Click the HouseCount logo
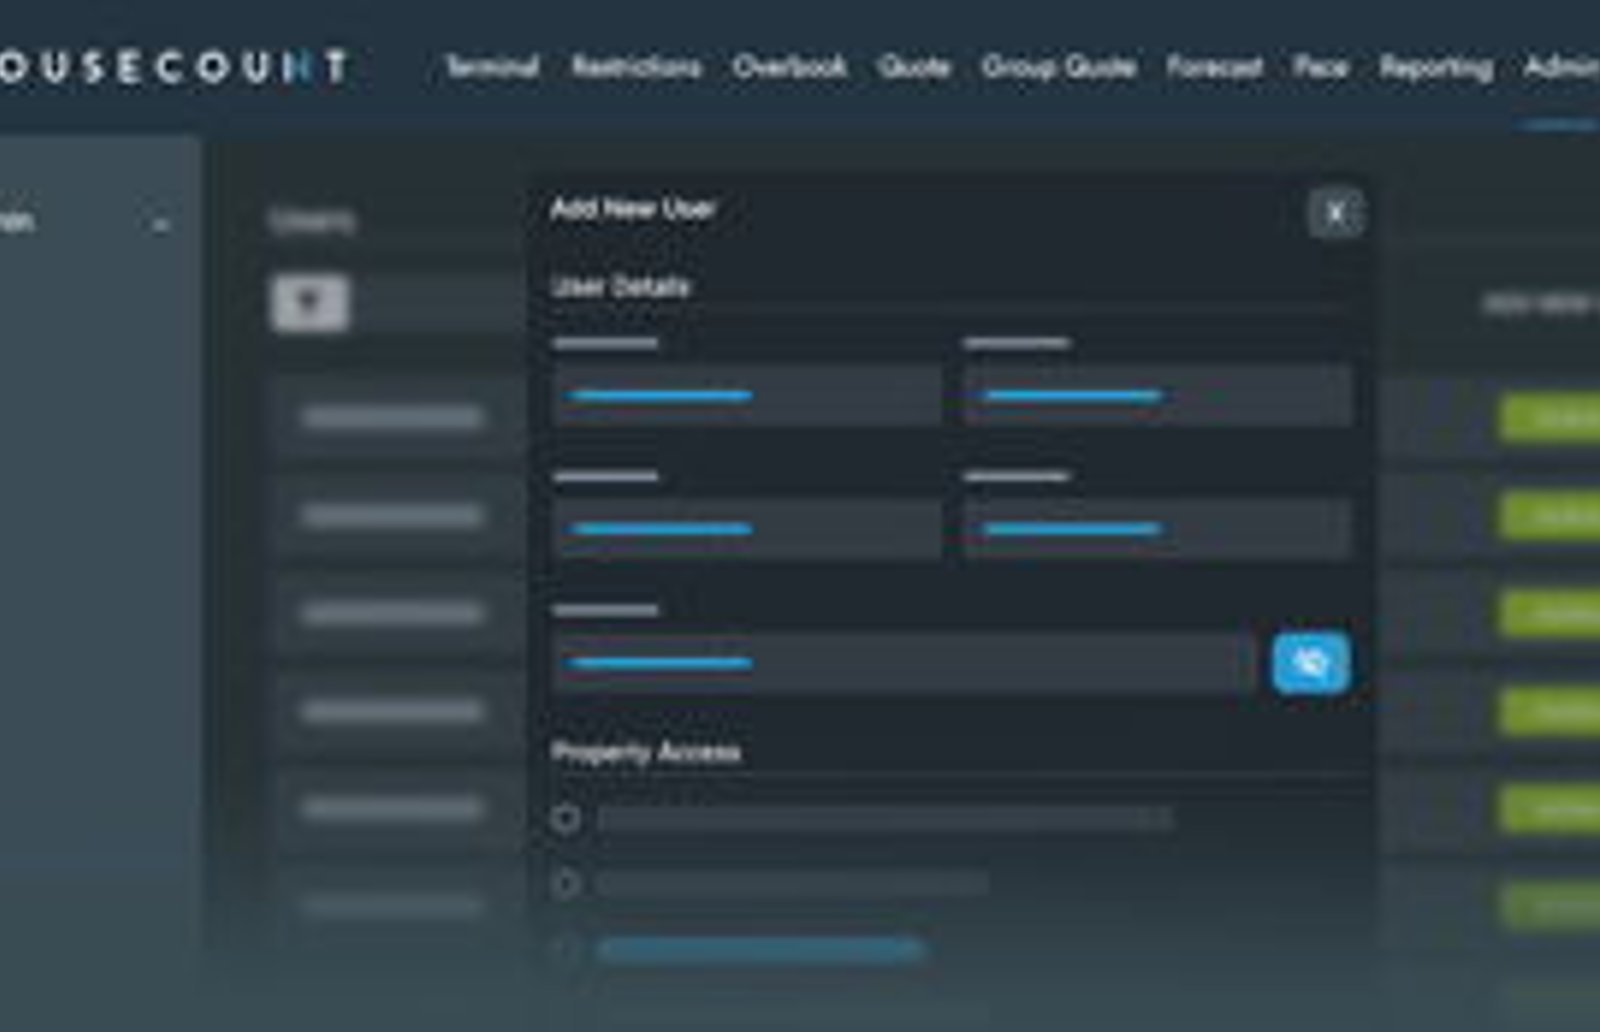The image size is (1600, 1032). point(172,67)
